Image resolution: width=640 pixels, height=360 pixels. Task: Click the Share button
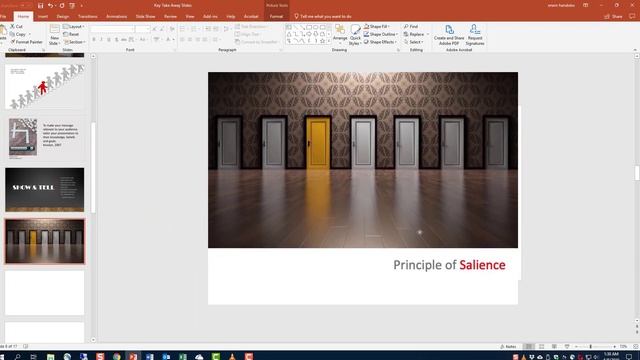(x=613, y=16)
